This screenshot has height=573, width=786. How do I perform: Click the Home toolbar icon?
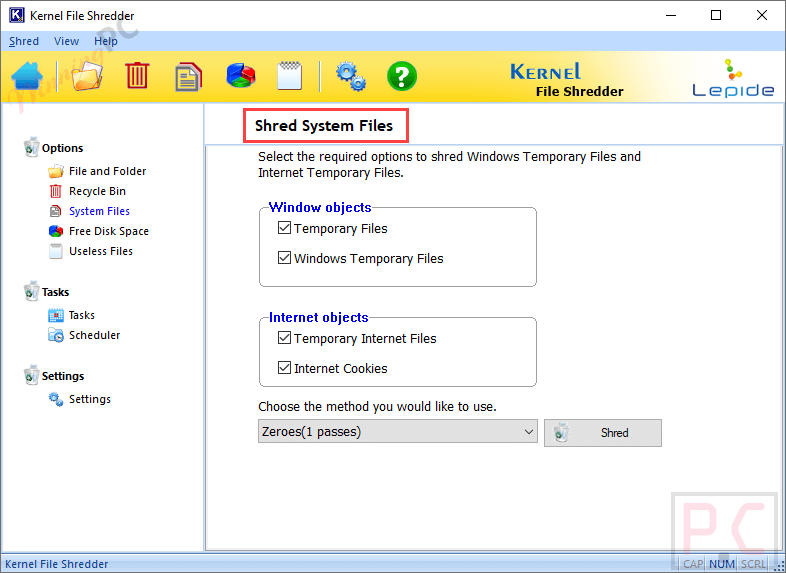coord(27,76)
